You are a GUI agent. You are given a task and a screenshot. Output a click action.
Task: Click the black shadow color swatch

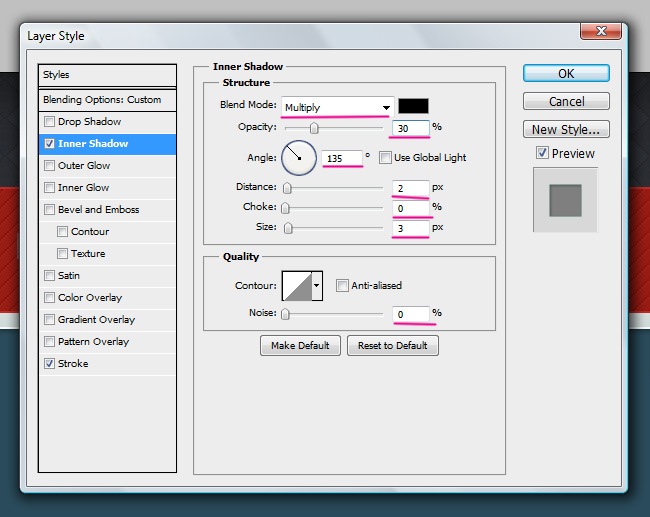(x=413, y=106)
